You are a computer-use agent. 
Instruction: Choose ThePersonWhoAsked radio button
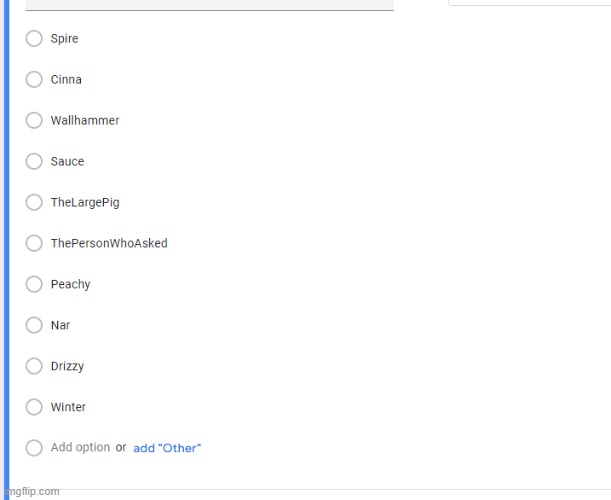coord(34,244)
